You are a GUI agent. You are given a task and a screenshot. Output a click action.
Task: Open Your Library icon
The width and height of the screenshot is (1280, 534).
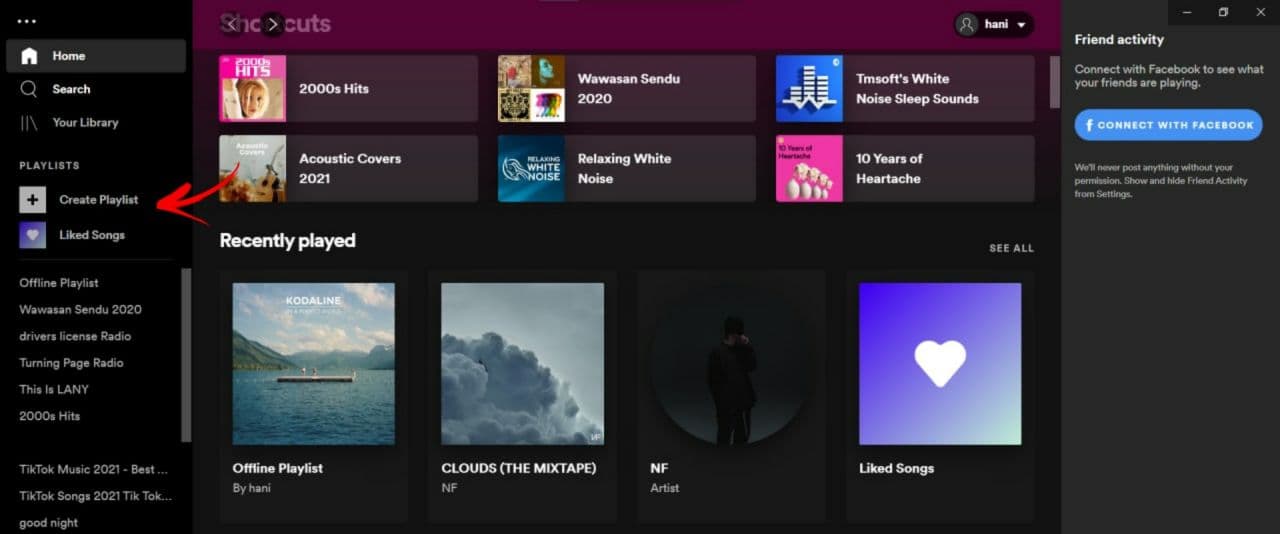[x=30, y=122]
